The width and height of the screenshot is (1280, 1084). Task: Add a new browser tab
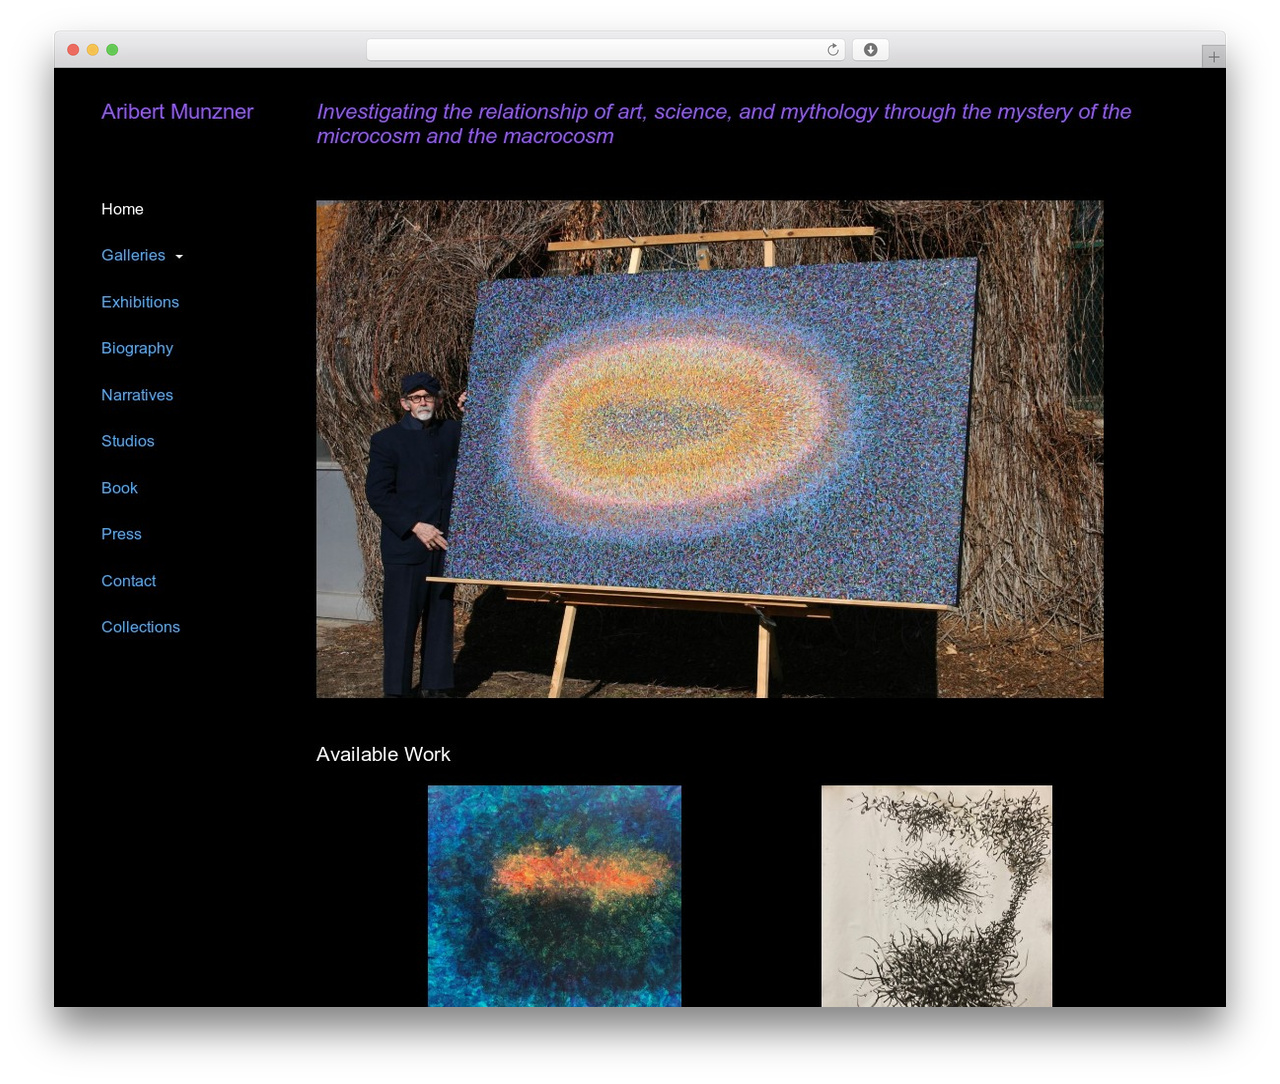pos(1213,57)
